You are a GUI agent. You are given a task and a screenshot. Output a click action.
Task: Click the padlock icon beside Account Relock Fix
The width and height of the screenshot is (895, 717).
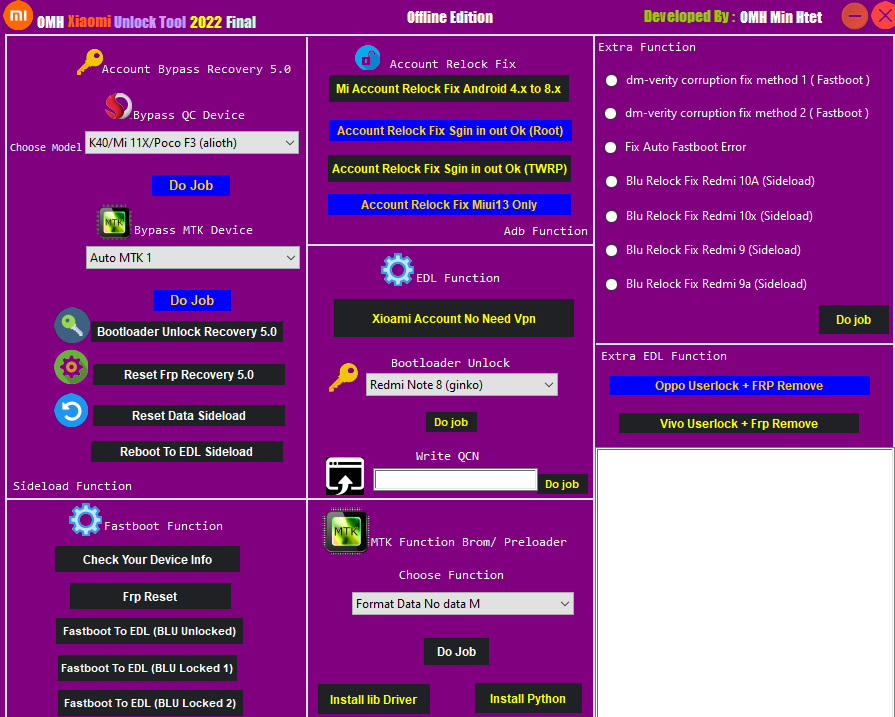368,58
